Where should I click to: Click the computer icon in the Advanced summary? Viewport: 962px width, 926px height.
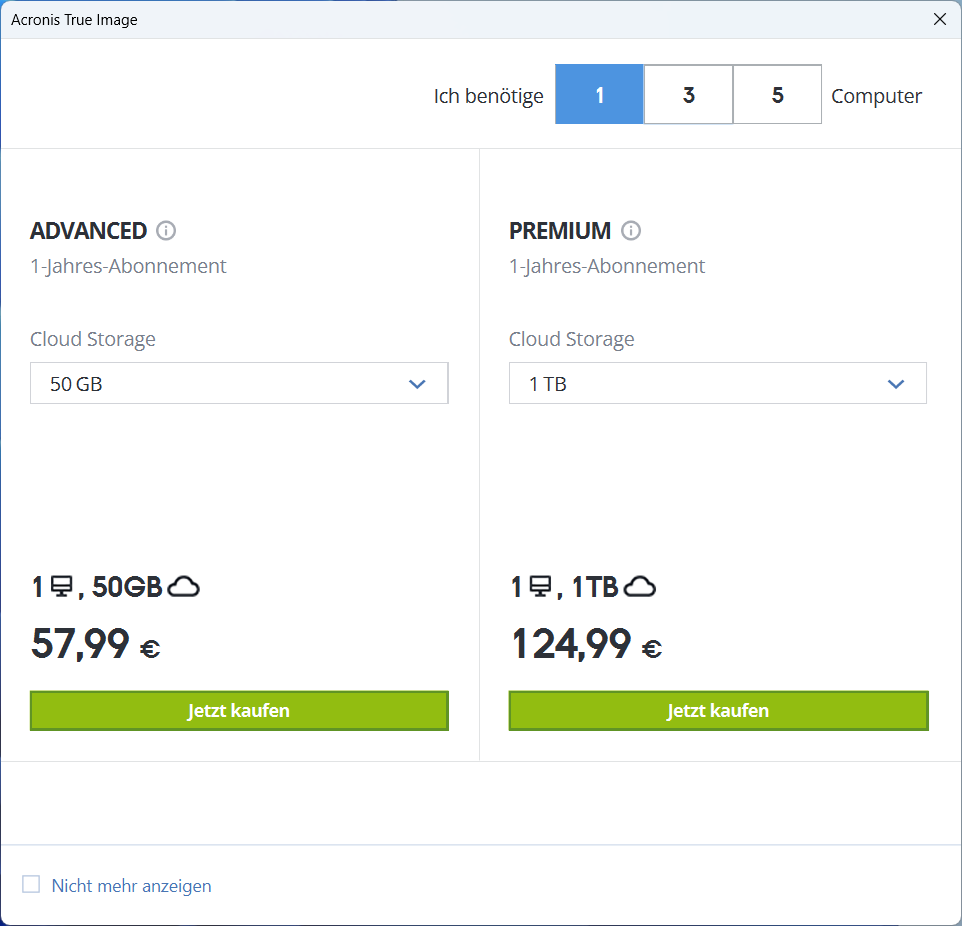click(x=61, y=587)
